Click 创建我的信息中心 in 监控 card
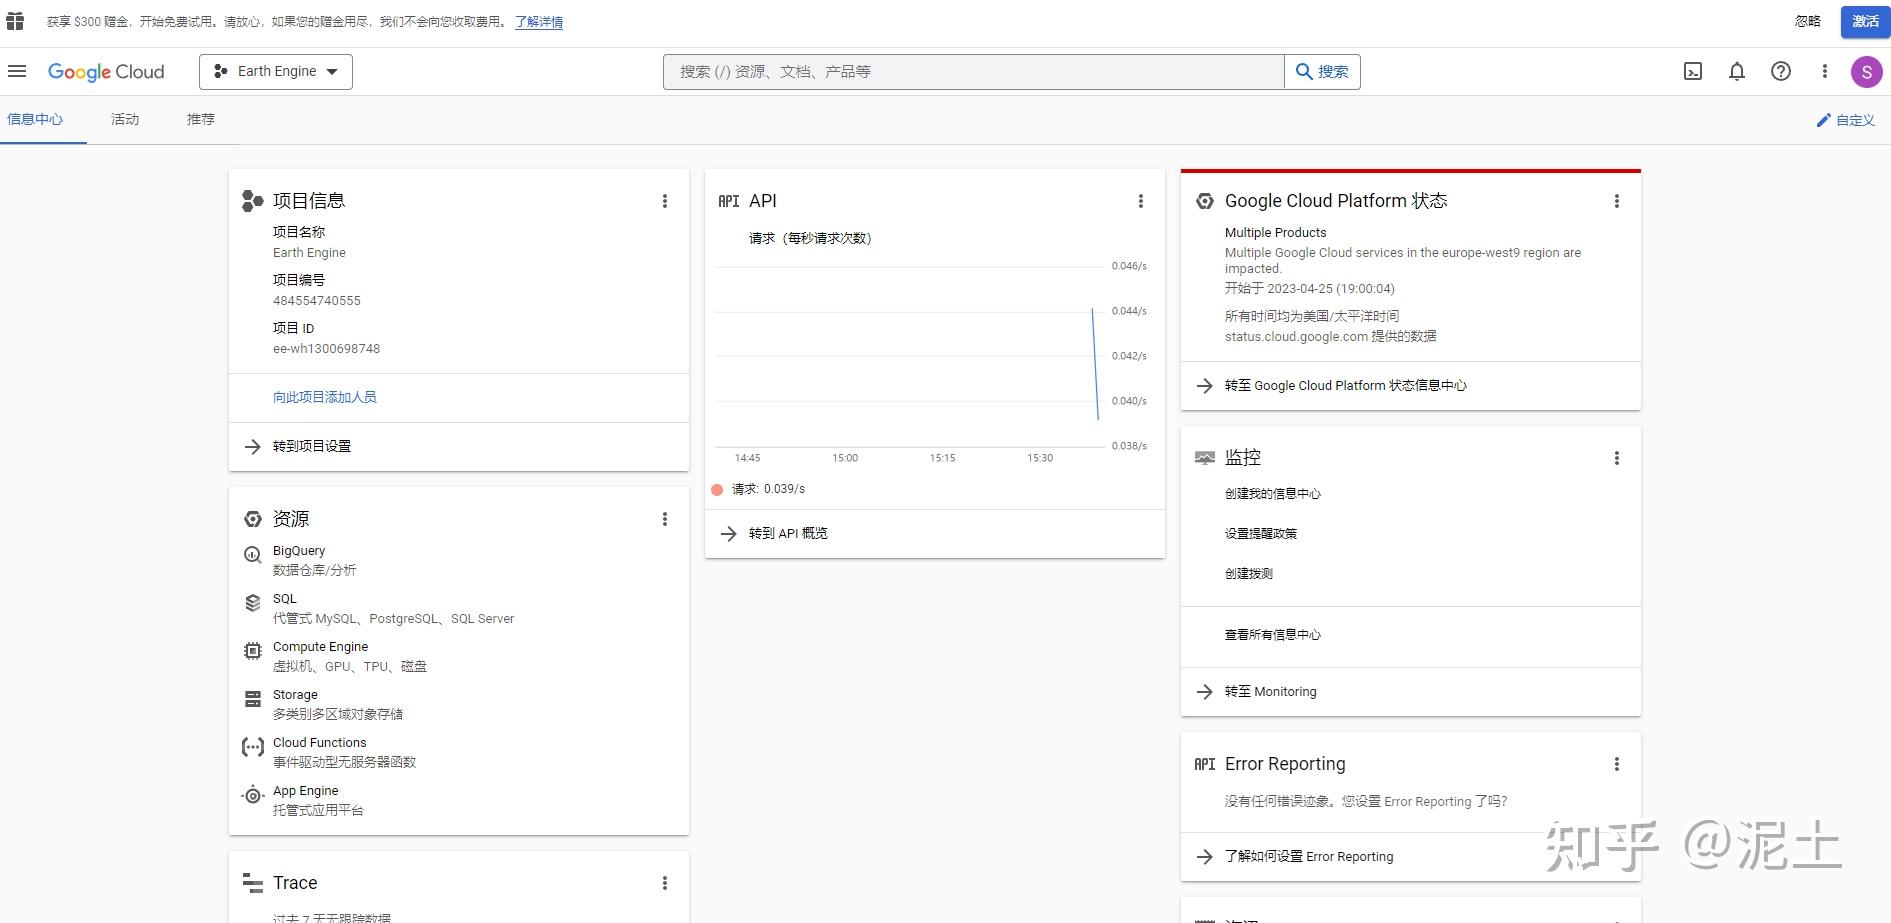The height and width of the screenshot is (923, 1891). pos(1273,494)
